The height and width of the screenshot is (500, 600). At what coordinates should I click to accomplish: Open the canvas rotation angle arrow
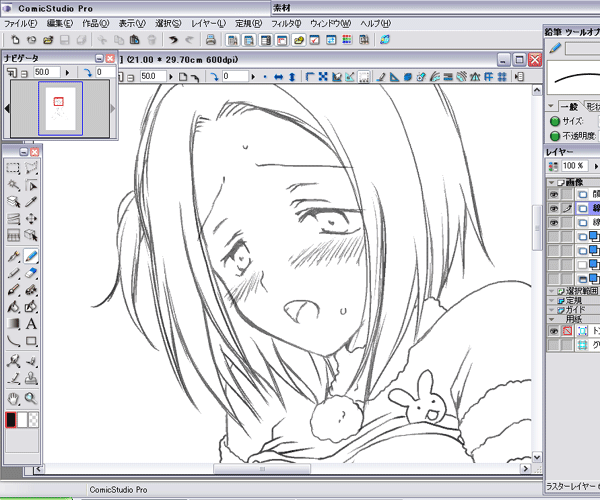[253, 77]
